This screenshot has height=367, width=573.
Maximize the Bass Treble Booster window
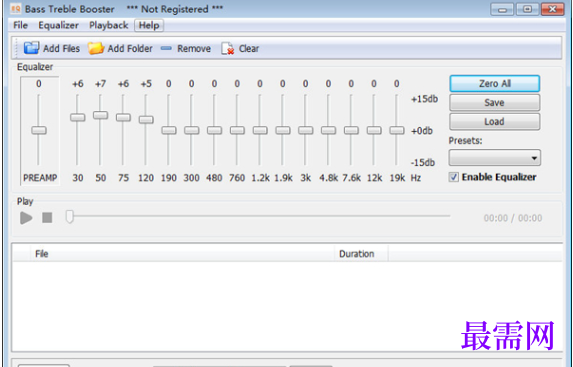click(527, 9)
